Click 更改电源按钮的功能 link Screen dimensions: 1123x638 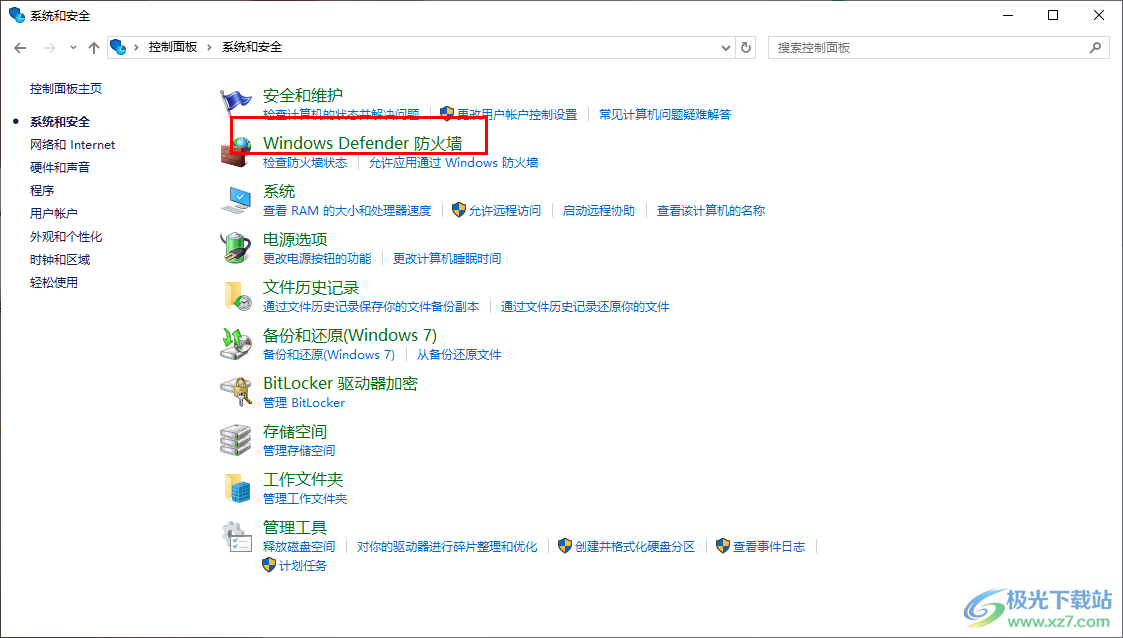pos(317,258)
